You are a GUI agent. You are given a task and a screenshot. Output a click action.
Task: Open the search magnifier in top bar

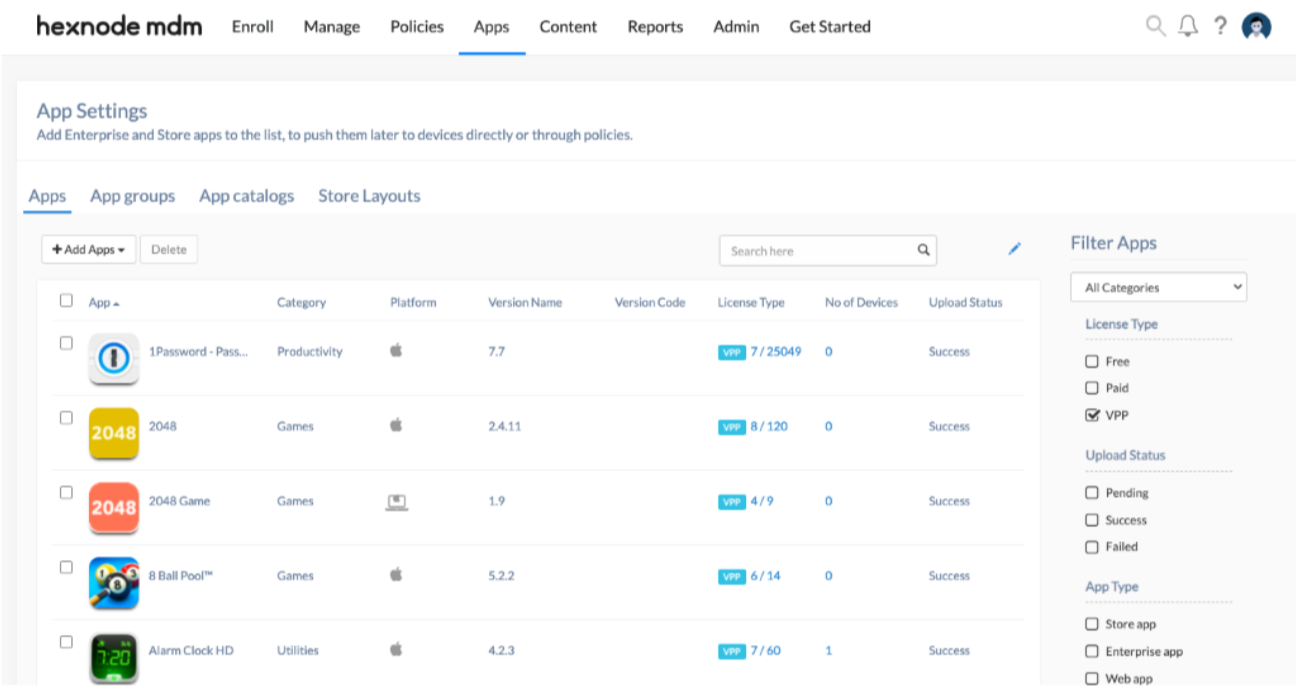tap(1156, 26)
